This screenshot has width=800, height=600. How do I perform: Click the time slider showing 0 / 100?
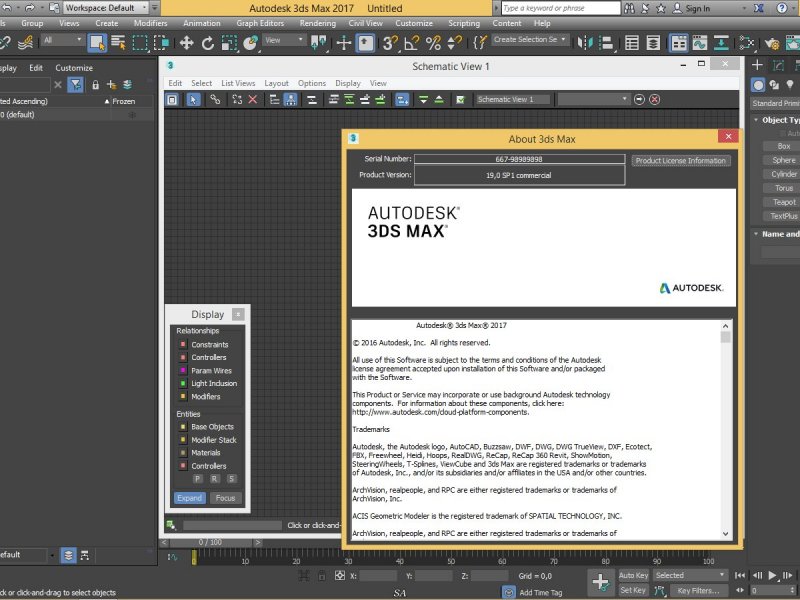pyautogui.click(x=210, y=542)
